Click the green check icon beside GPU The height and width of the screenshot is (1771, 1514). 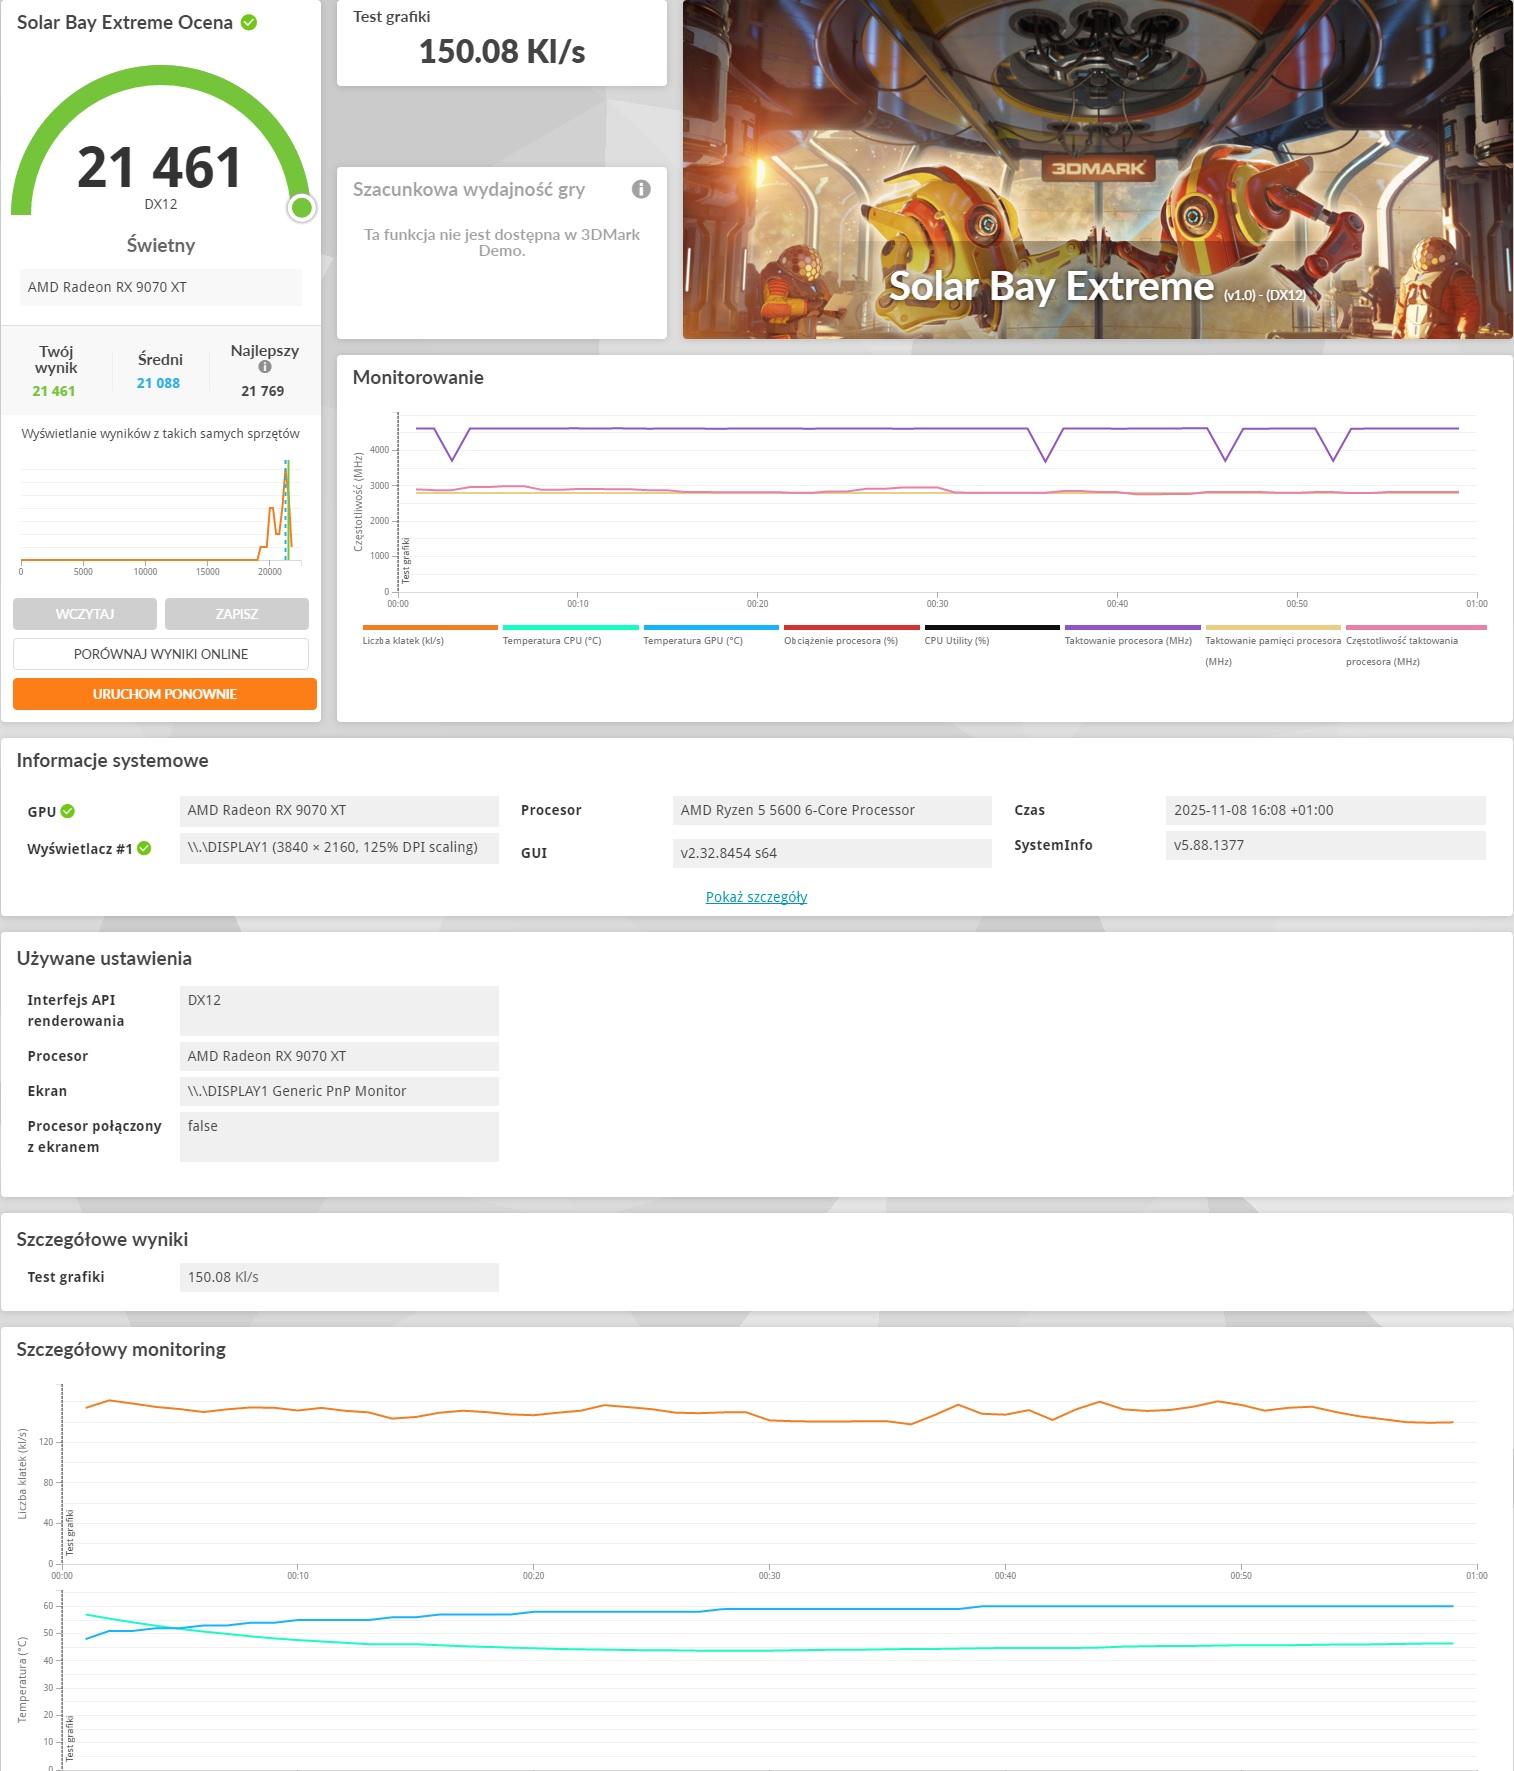coord(68,811)
